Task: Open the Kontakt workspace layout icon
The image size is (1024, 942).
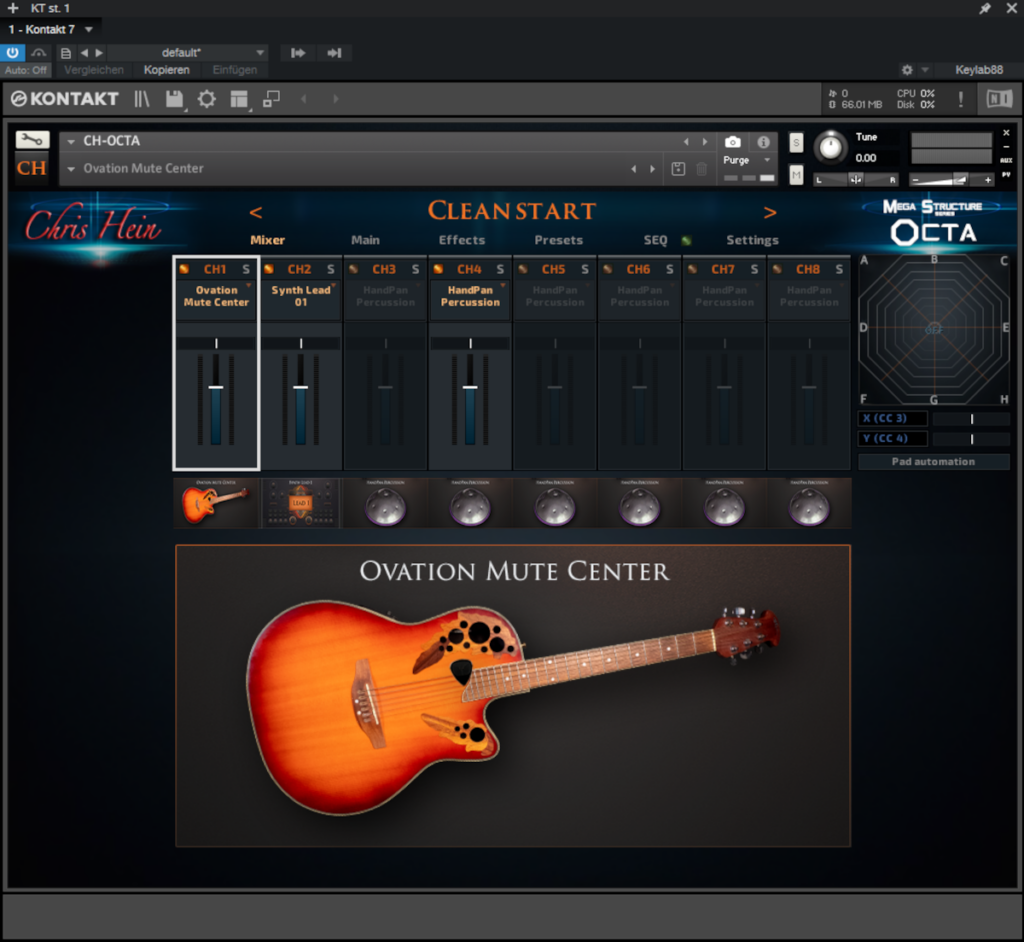Action: [x=239, y=99]
